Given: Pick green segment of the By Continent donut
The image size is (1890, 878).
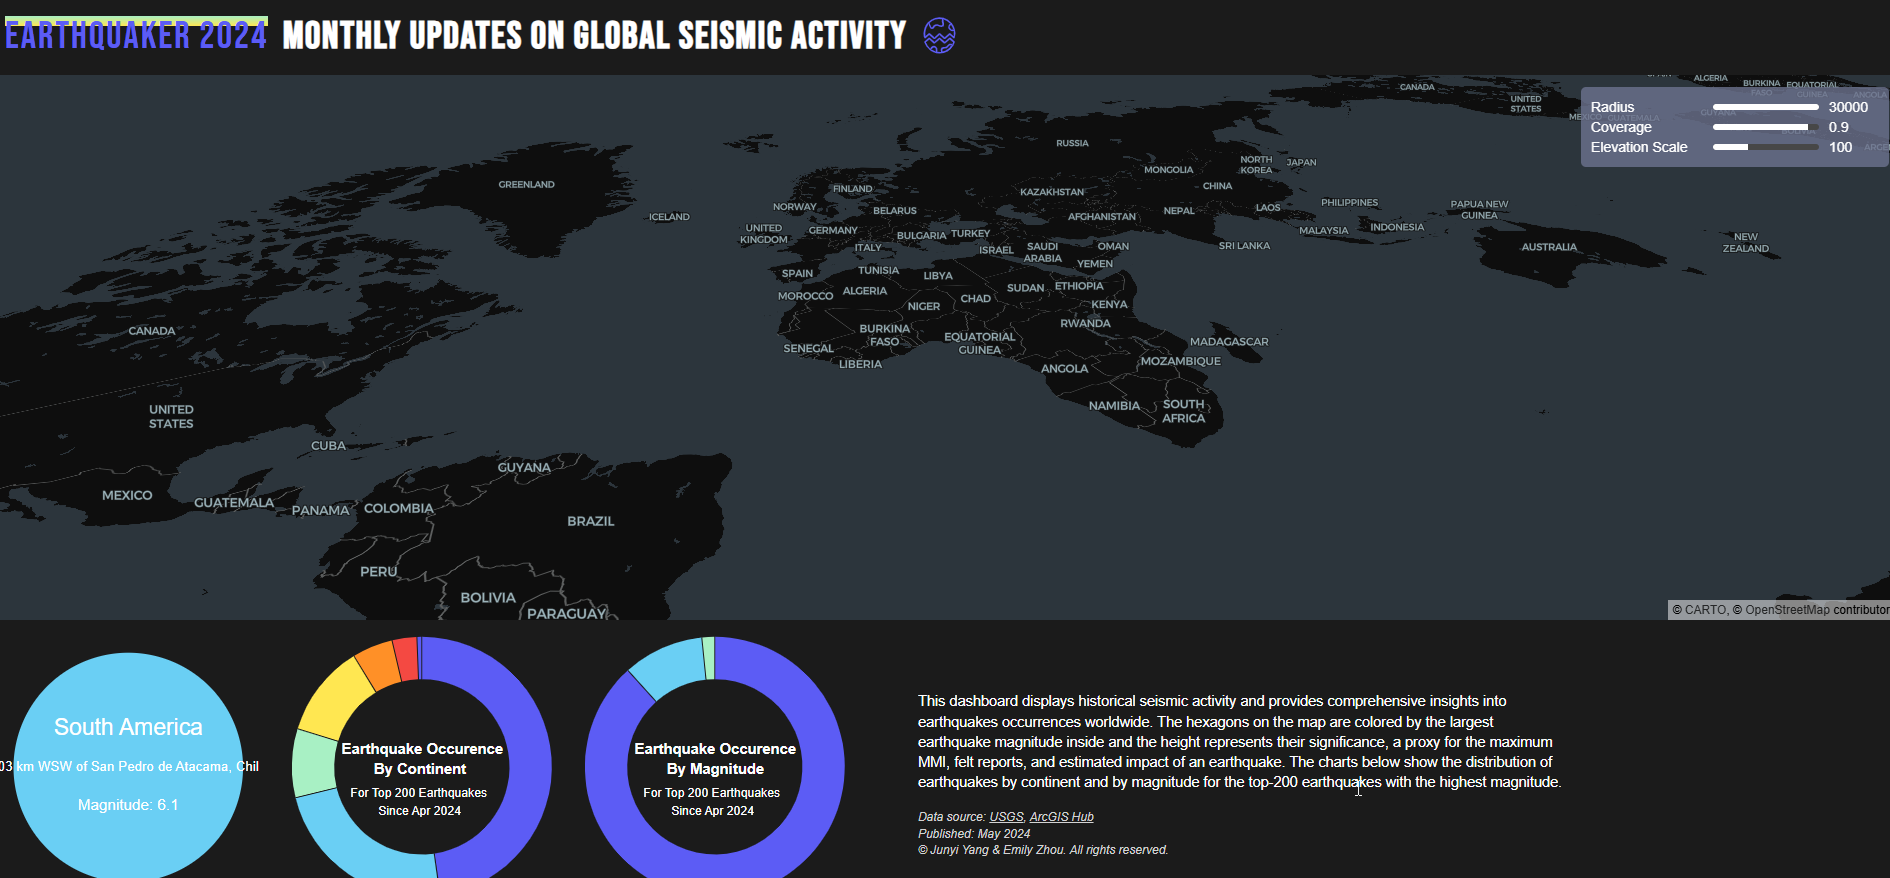Looking at the screenshot, I should [x=313, y=762].
